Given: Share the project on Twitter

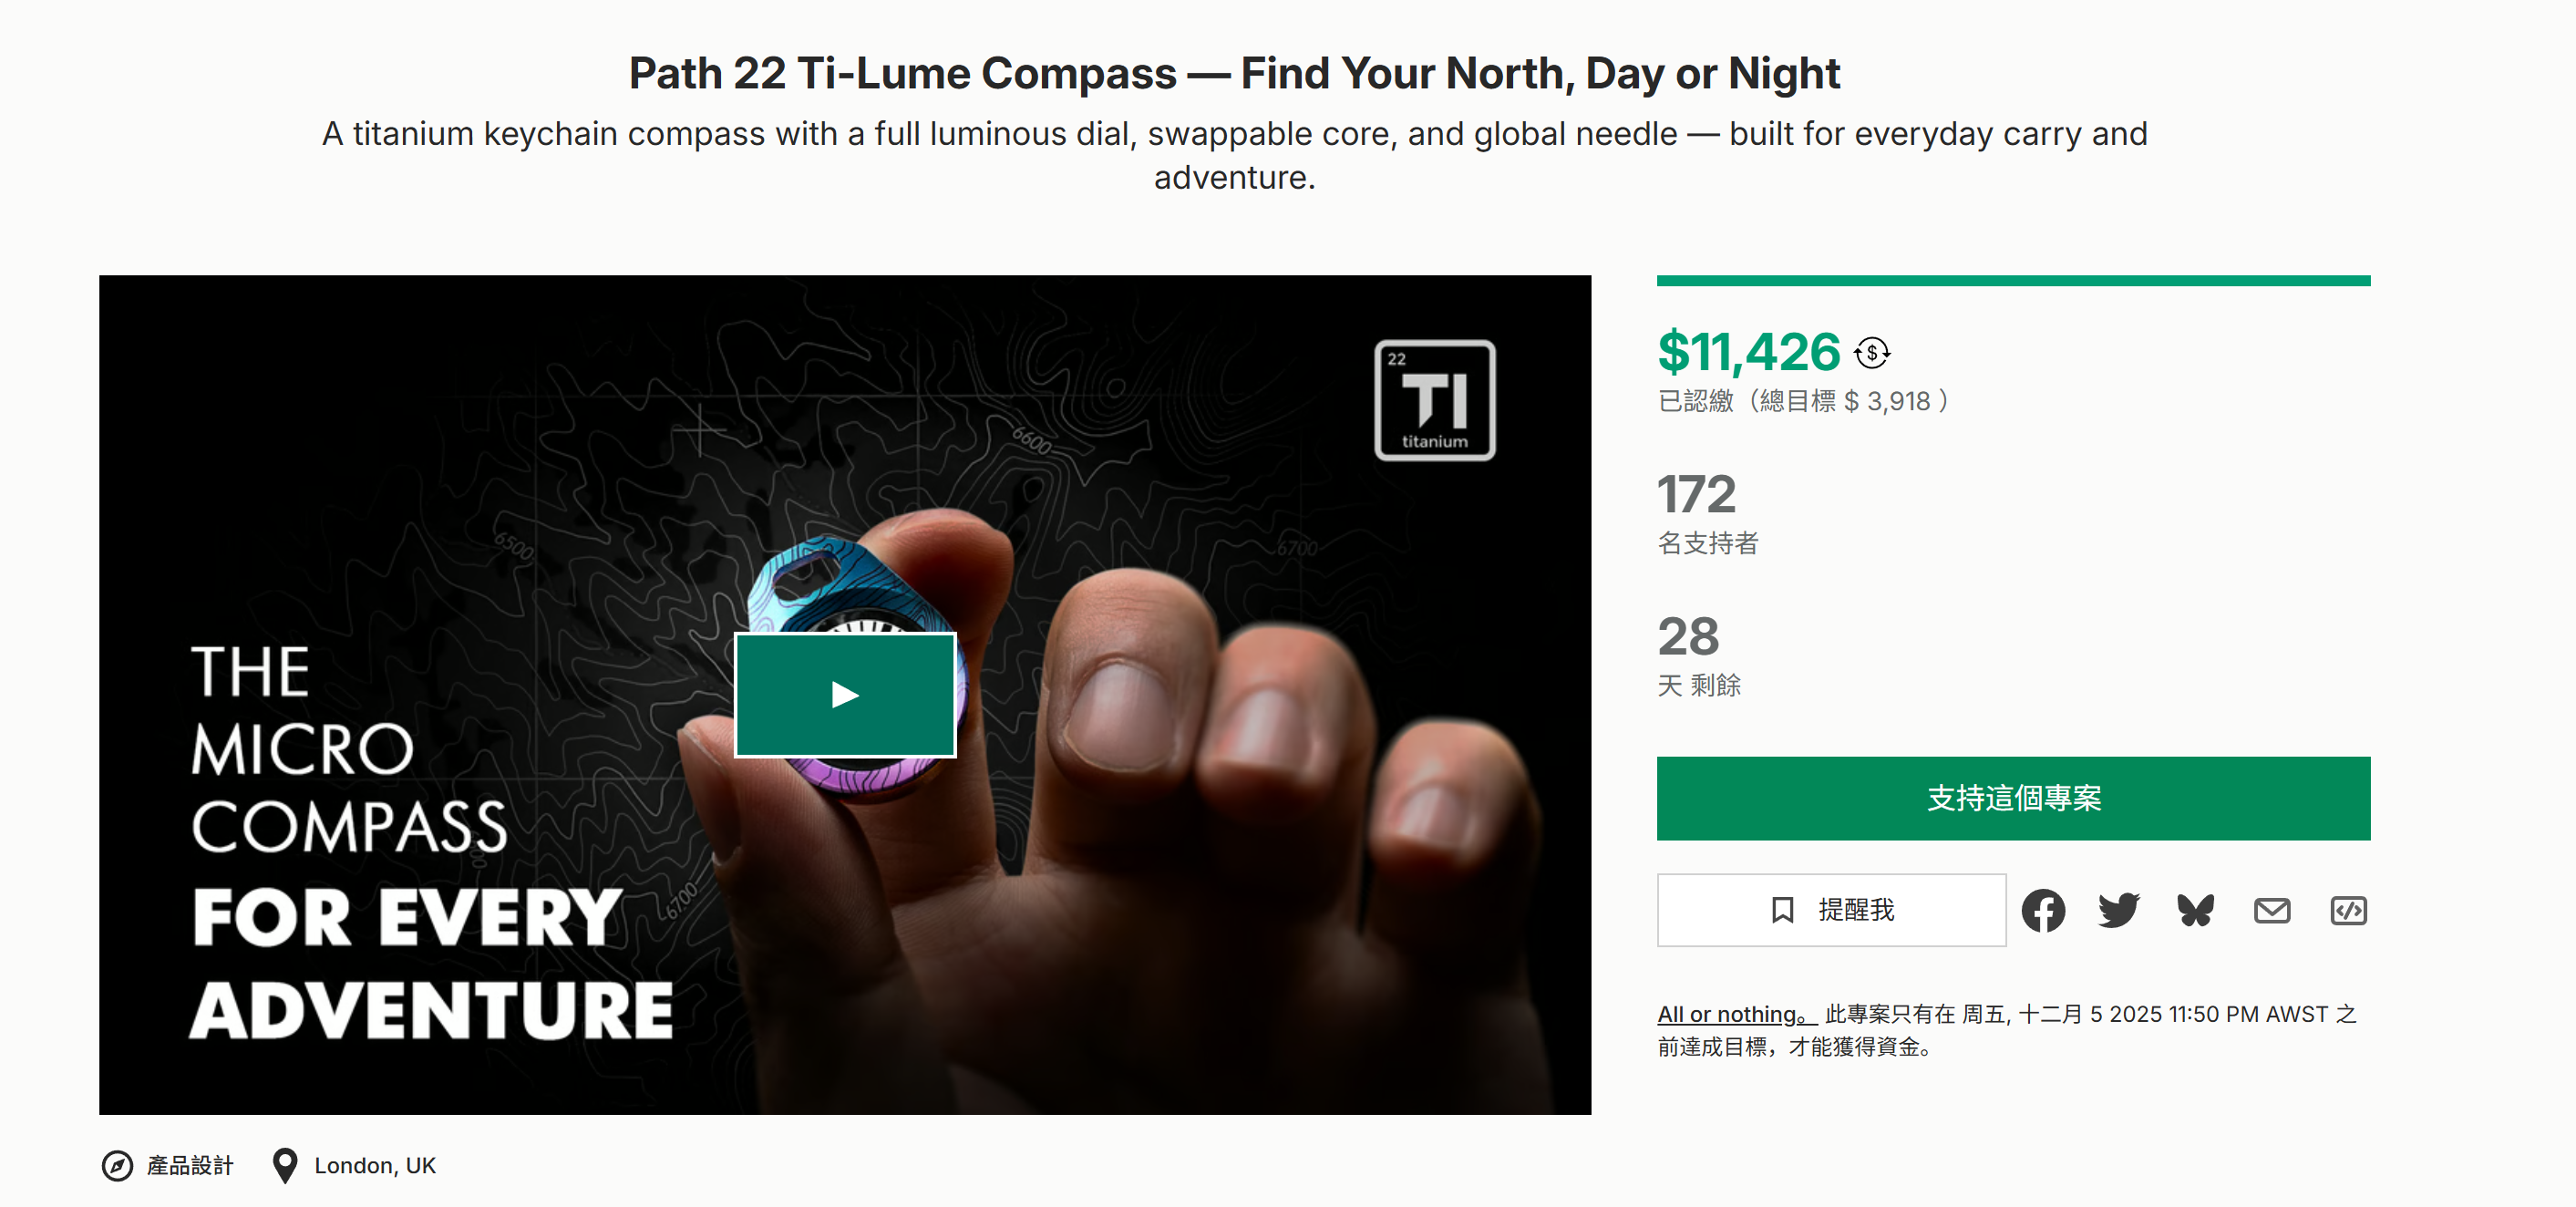Looking at the screenshot, I should click(2119, 910).
